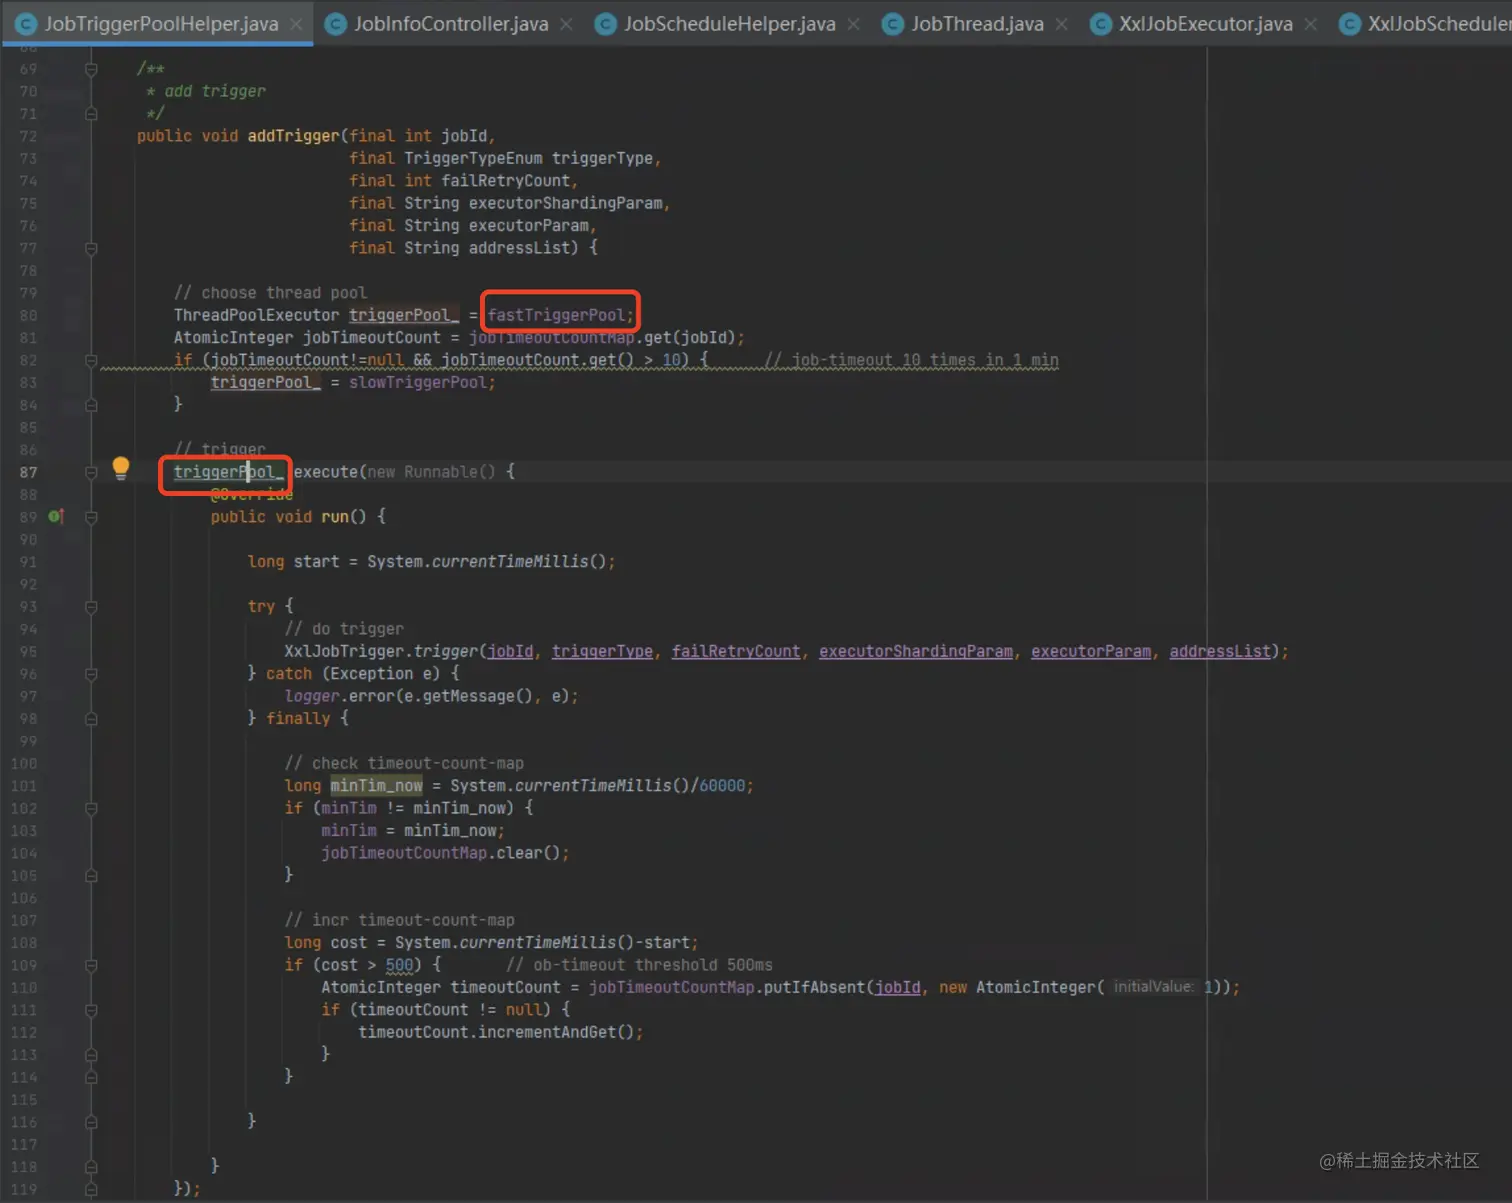The height and width of the screenshot is (1203, 1512).
Task: Click fastTriggerPool on line 80
Action: click(x=556, y=315)
